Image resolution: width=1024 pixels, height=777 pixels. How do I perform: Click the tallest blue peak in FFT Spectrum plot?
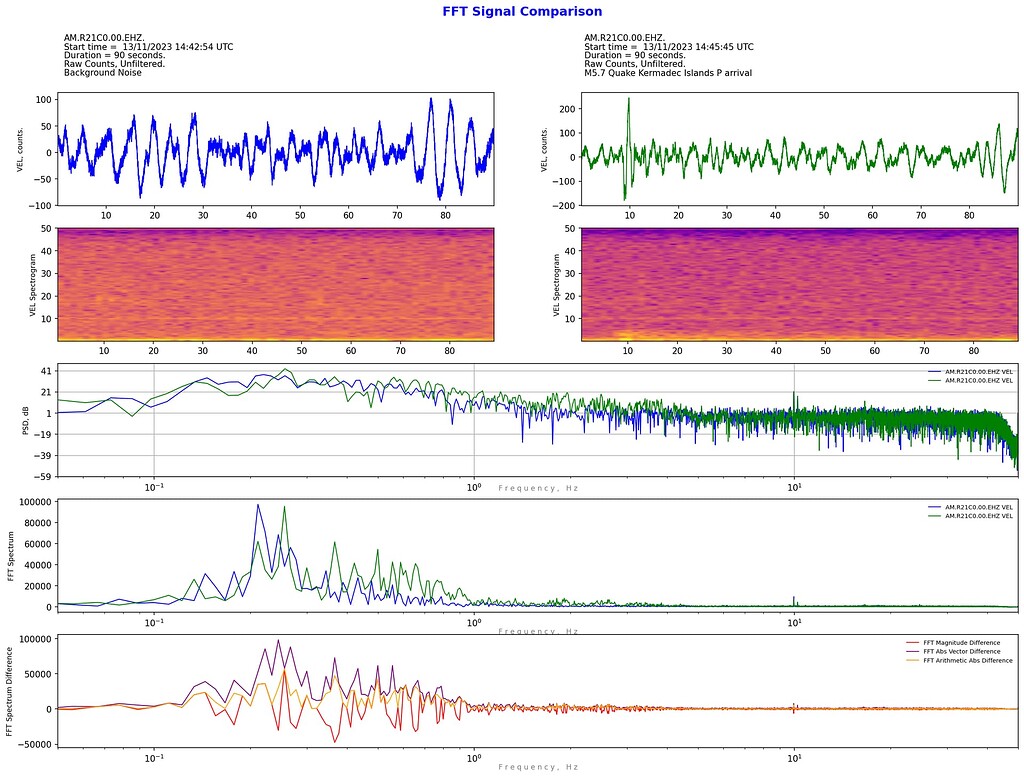(x=258, y=507)
